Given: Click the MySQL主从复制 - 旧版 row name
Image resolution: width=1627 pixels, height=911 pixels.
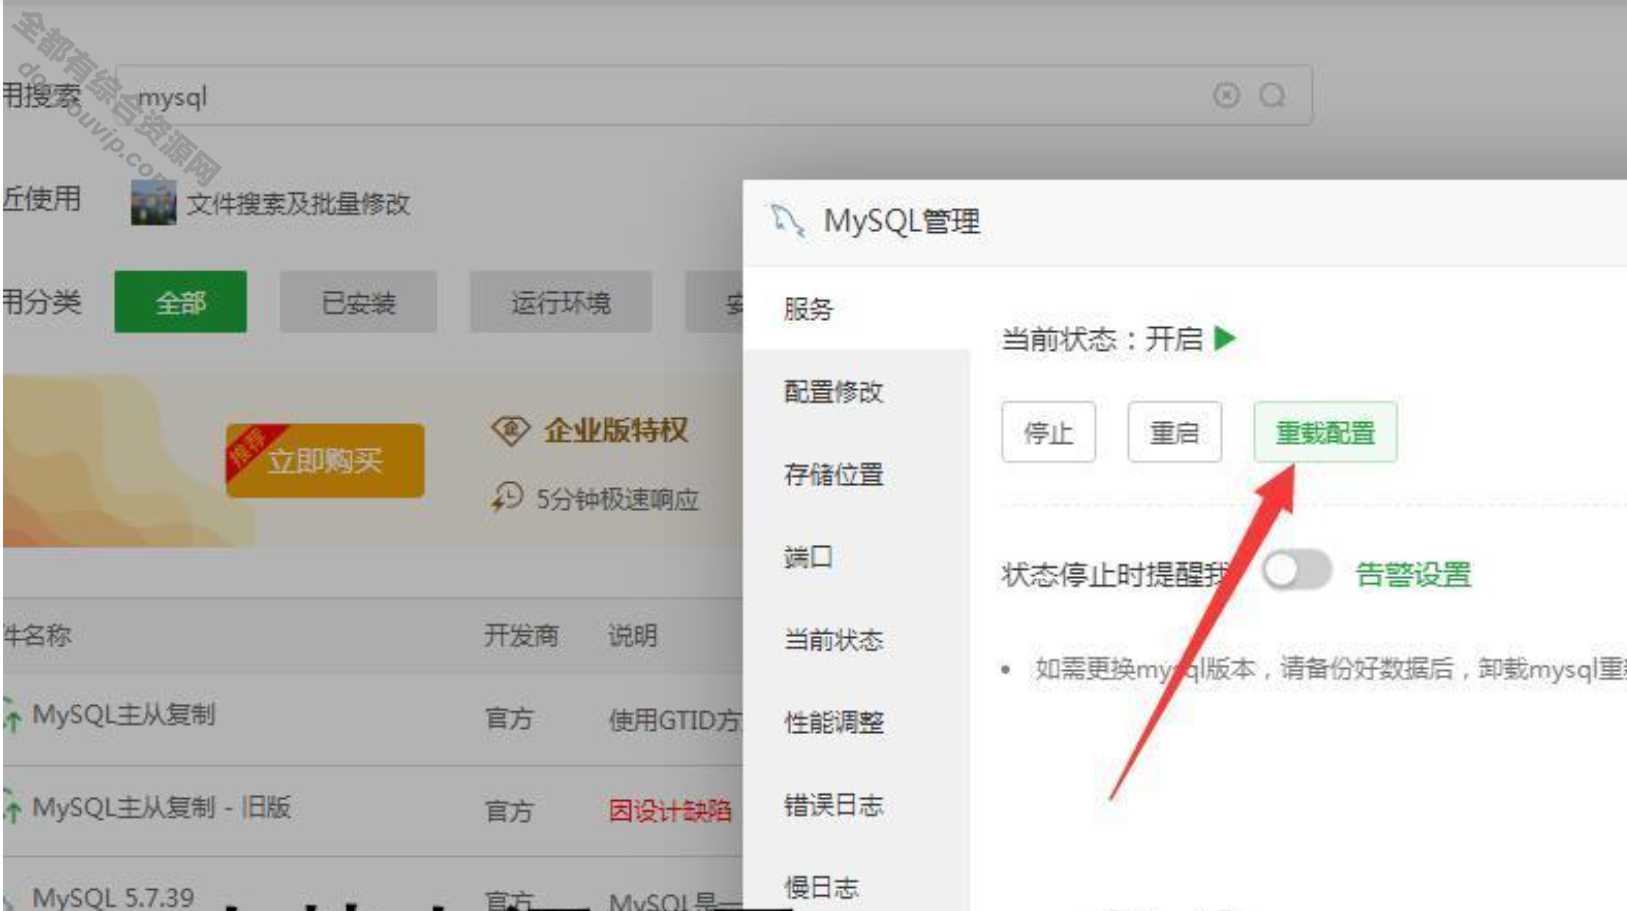Looking at the screenshot, I should point(161,807).
